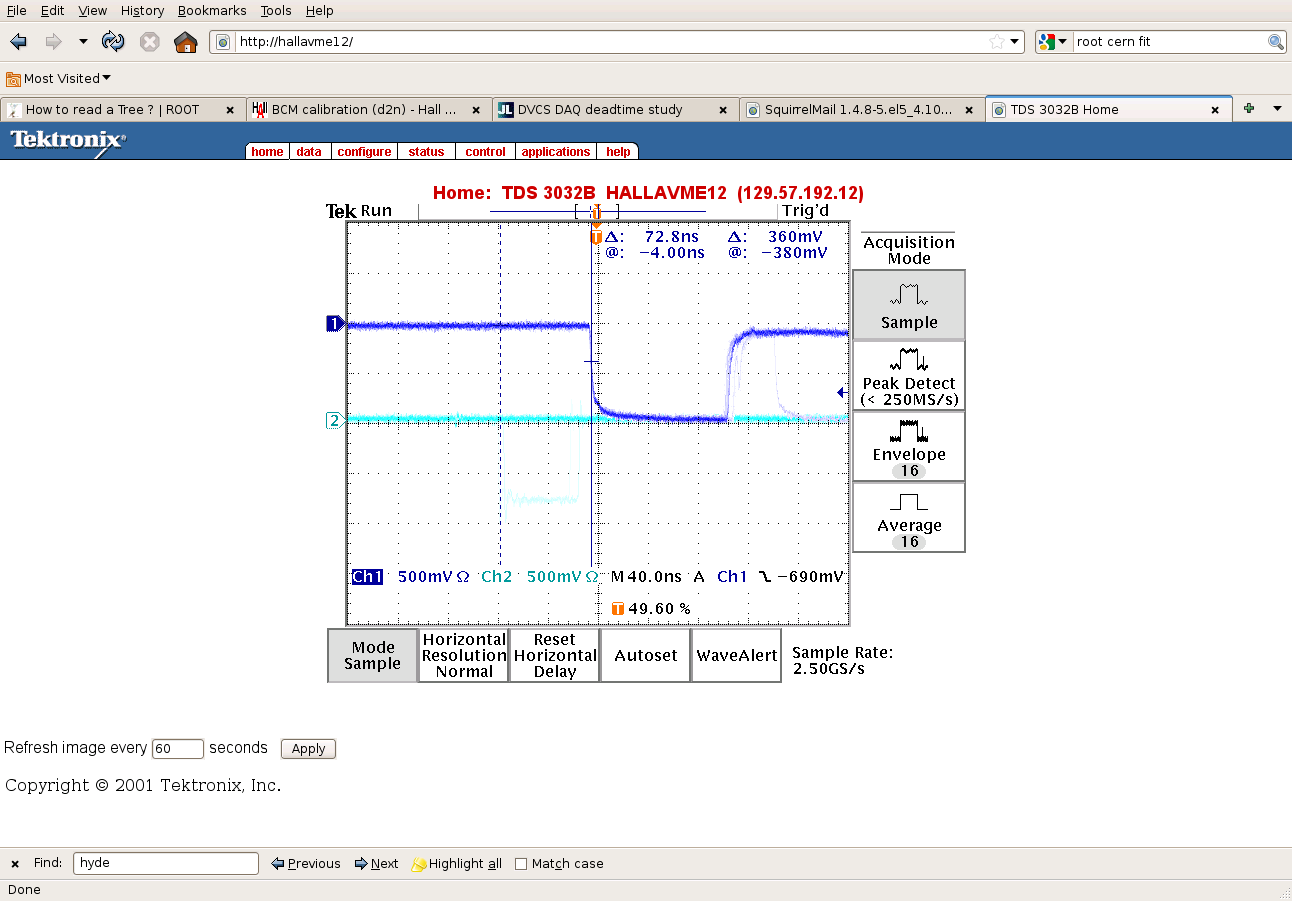Click the browser Forward arrow

pyautogui.click(x=53, y=42)
